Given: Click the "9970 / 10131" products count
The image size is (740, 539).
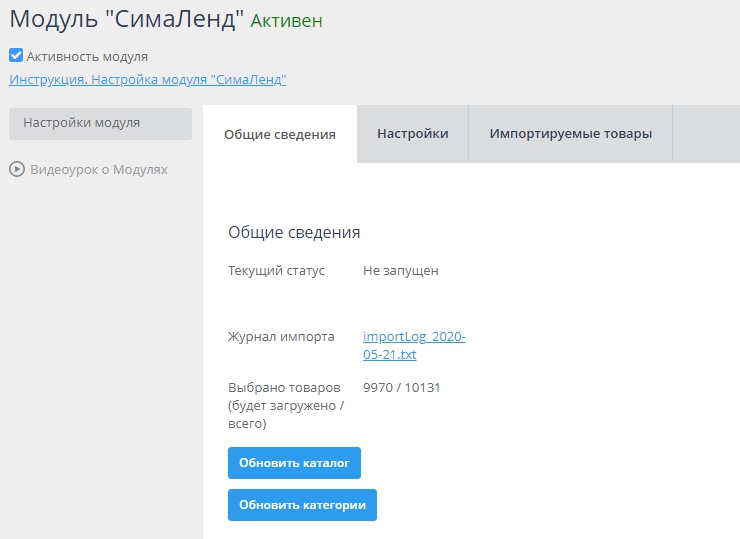Looking at the screenshot, I should [x=402, y=387].
